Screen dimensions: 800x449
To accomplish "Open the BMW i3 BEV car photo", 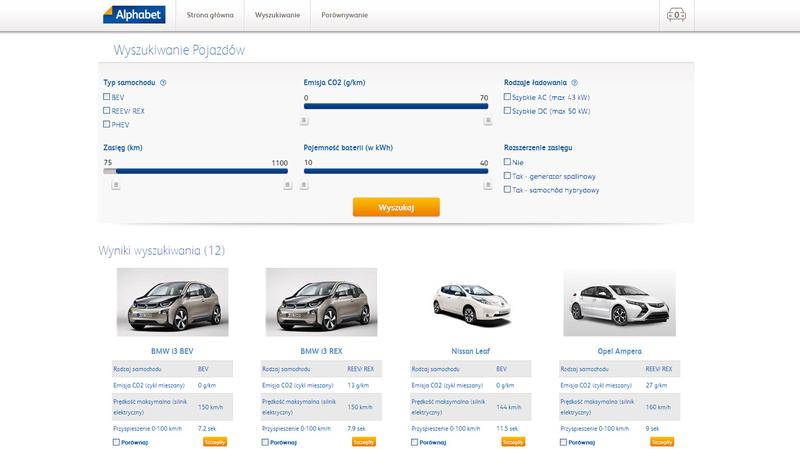I will pos(172,302).
